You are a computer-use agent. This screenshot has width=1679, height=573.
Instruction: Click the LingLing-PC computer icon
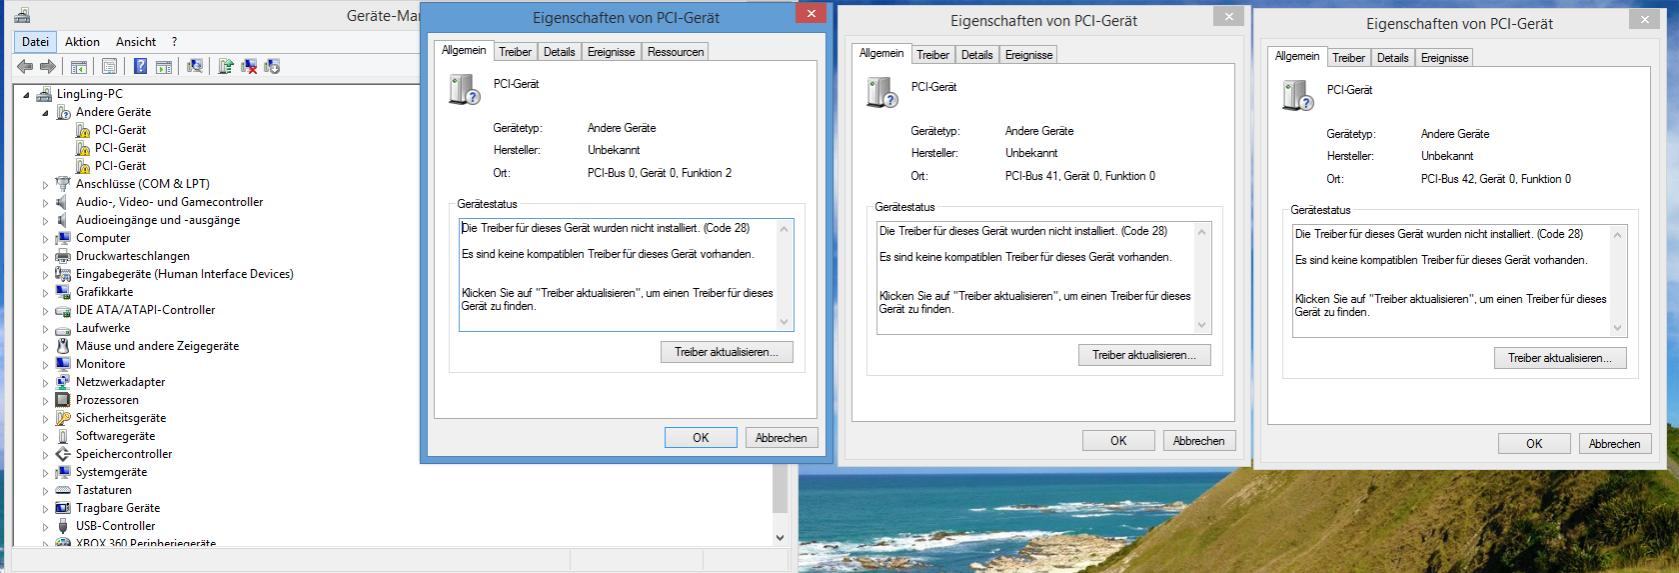44,94
